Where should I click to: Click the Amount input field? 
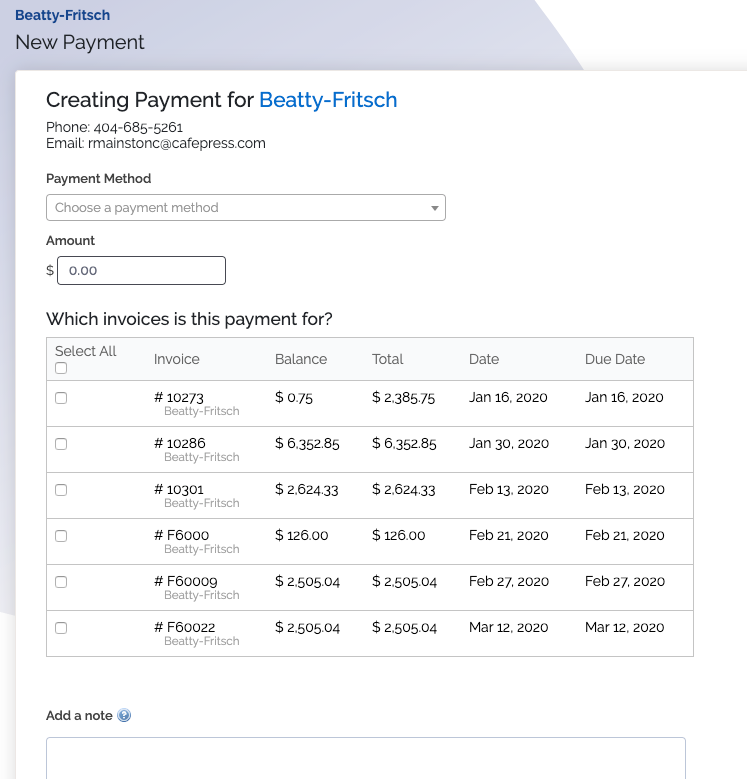142,270
